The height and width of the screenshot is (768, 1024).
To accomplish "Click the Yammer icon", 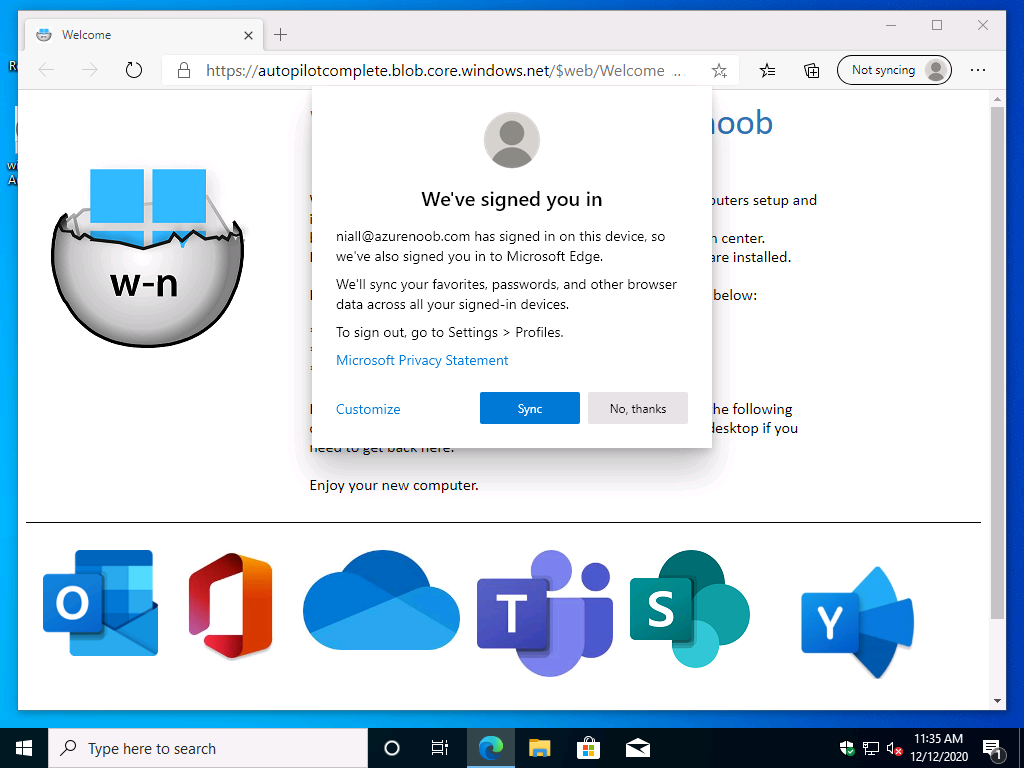I will pos(857,622).
